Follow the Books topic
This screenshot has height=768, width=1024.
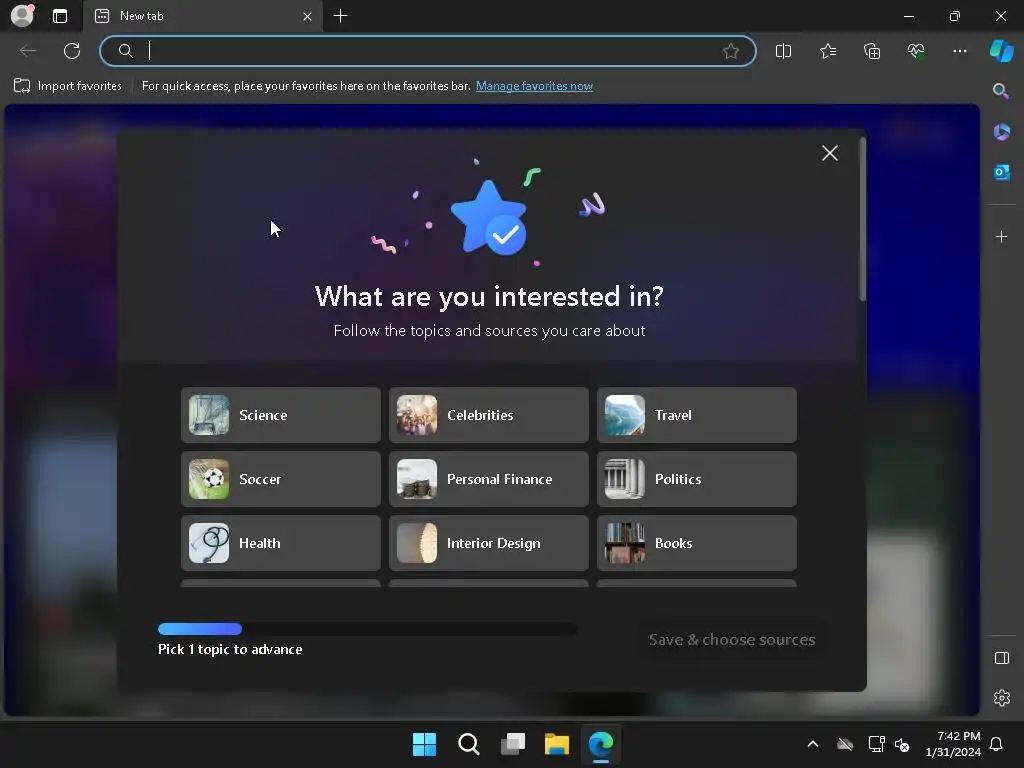[696, 543]
